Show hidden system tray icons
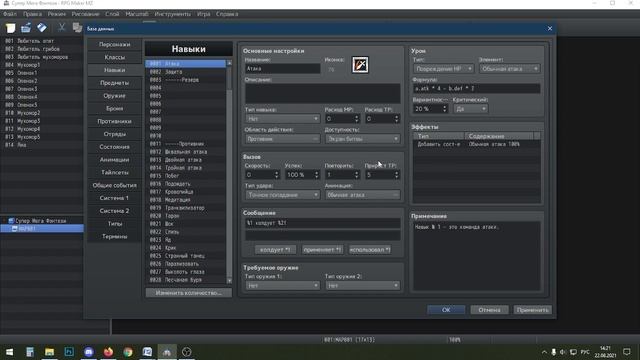Screen dimensions: 640x360 544,352
